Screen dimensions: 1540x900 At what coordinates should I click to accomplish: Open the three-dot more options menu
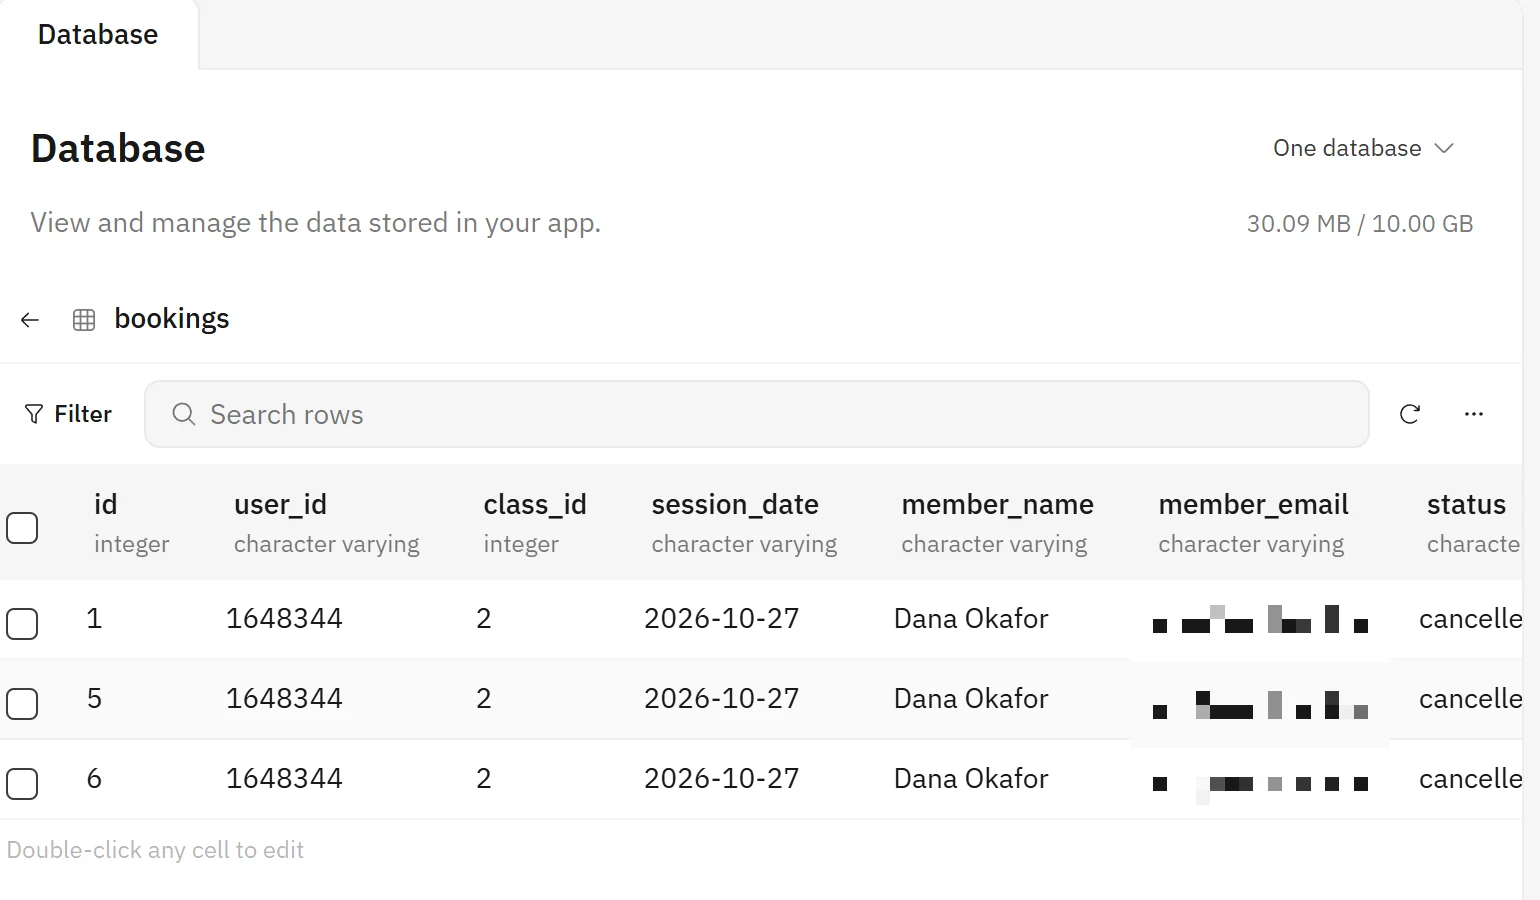1474,414
